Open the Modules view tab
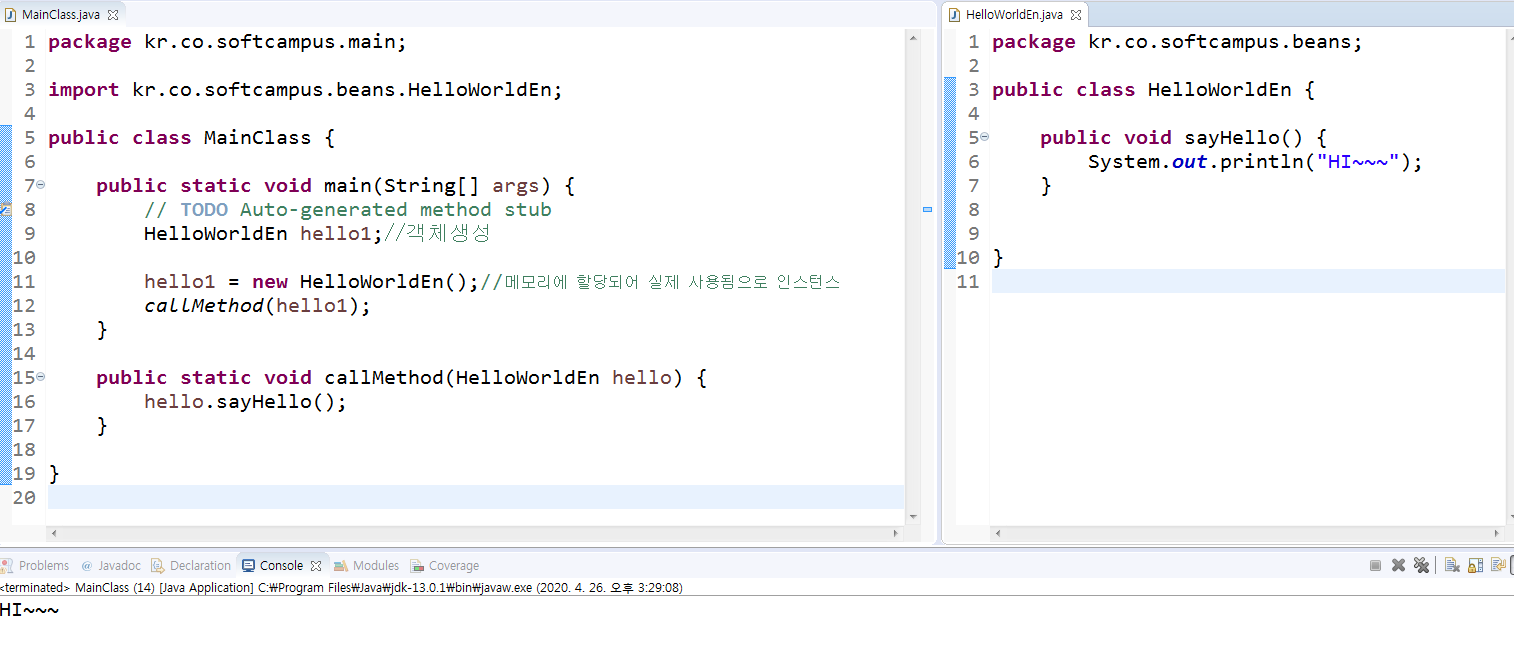 point(367,566)
